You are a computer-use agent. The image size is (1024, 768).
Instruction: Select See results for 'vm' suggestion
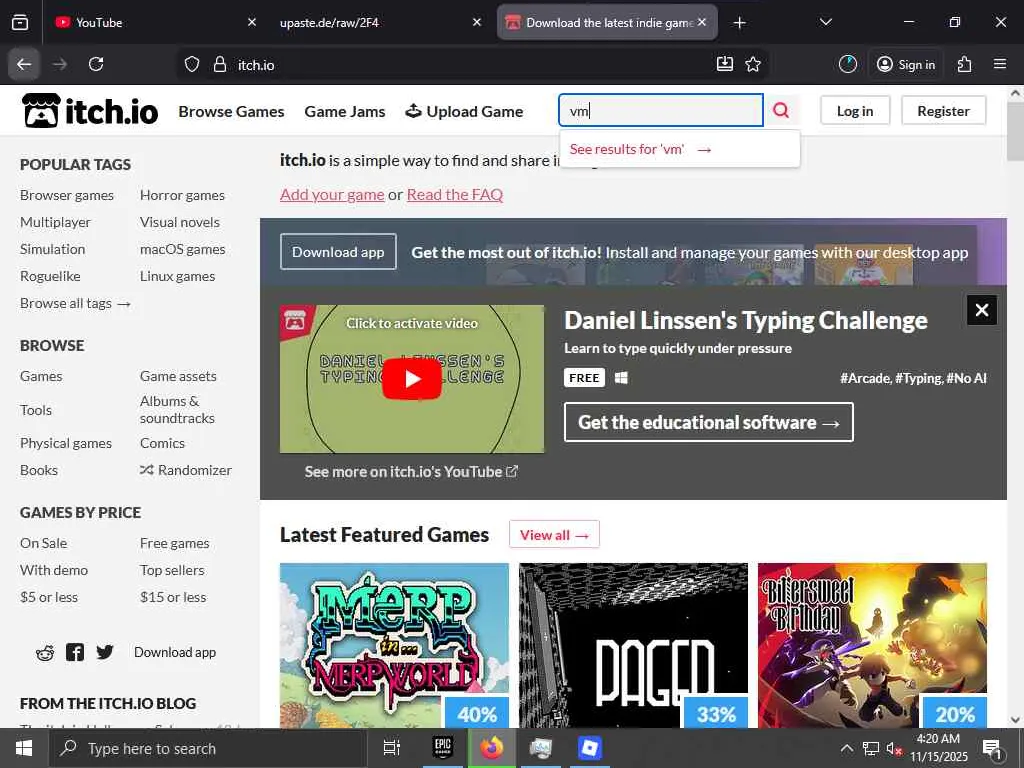(x=680, y=149)
